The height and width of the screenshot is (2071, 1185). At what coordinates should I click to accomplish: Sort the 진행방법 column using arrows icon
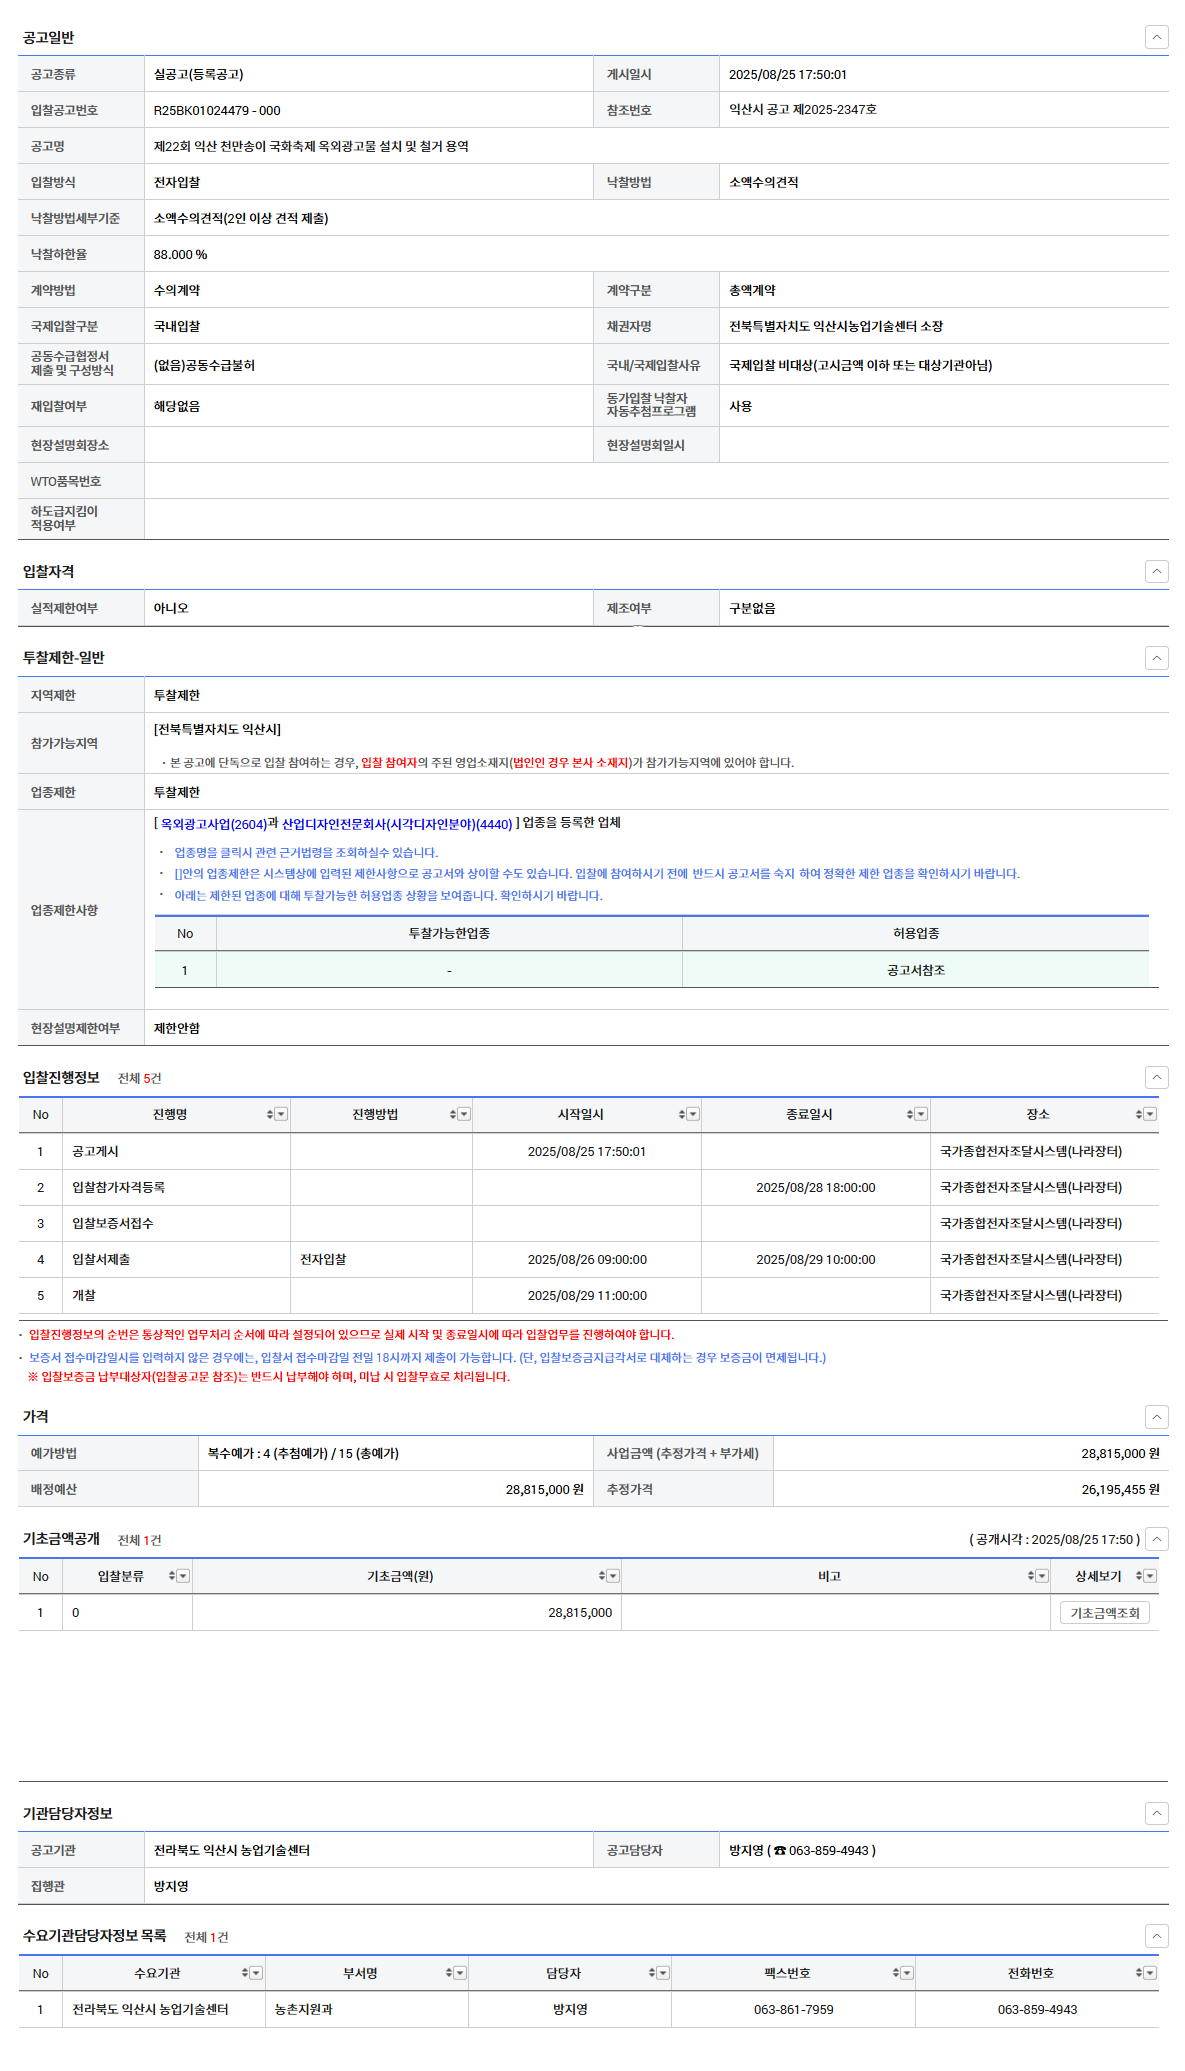point(452,1114)
